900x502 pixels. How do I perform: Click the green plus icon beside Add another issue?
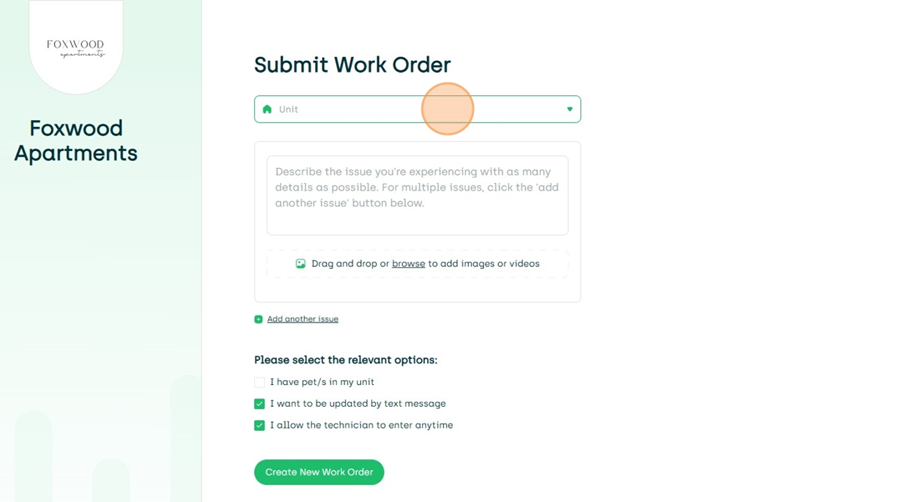(x=258, y=319)
